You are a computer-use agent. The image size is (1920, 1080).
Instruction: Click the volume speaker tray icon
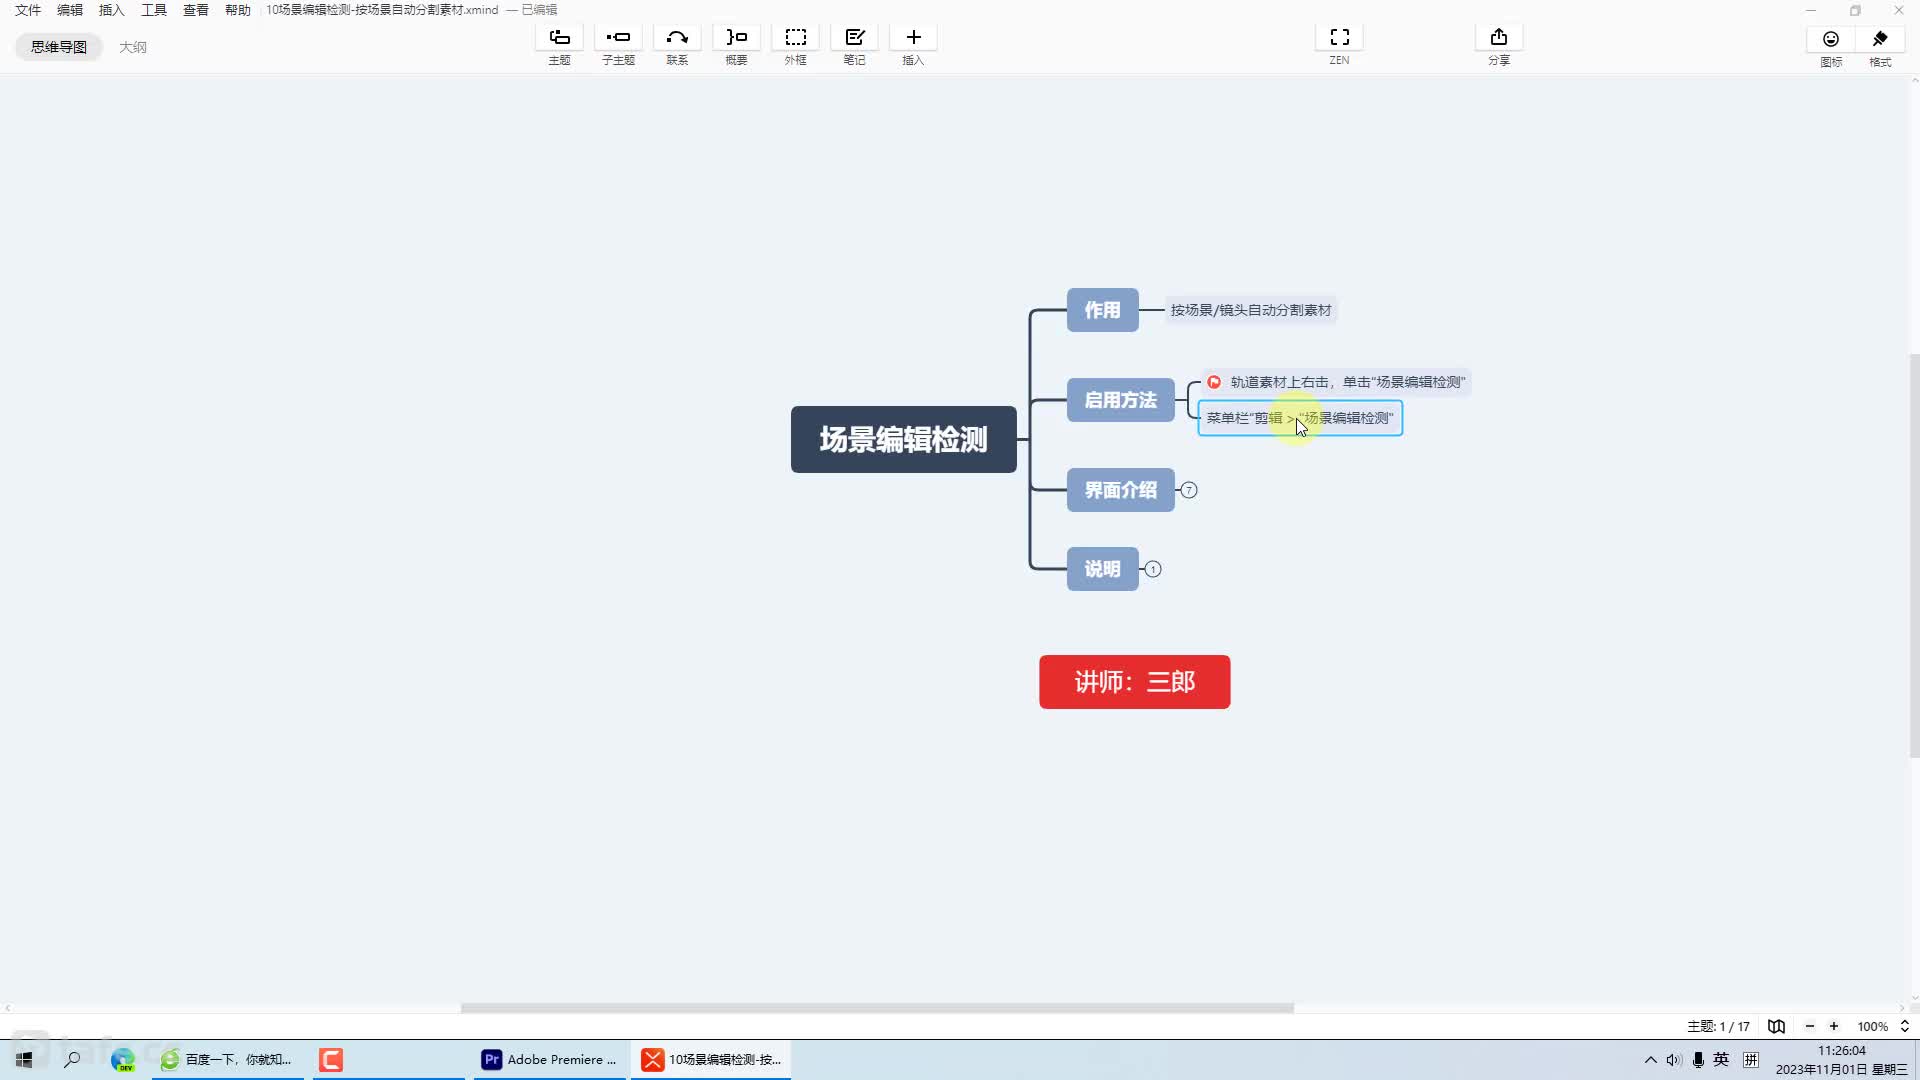pyautogui.click(x=1673, y=1060)
